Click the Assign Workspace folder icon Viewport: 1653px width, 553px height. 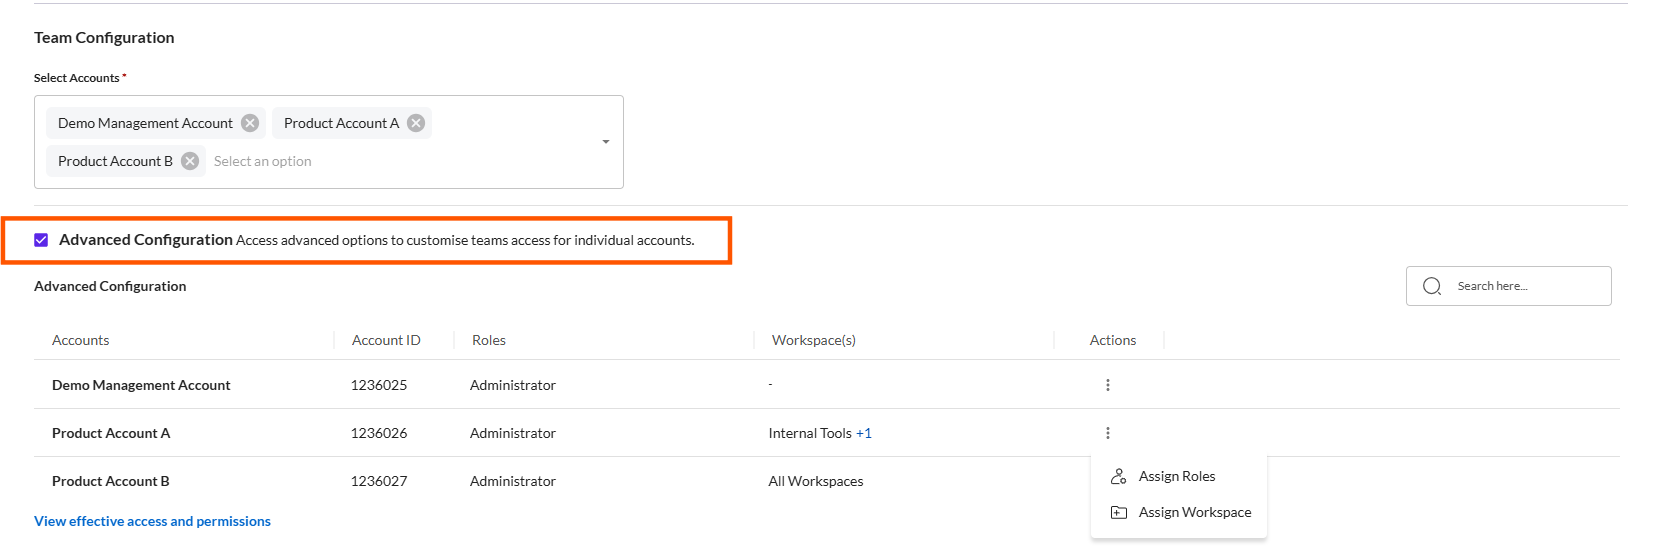coord(1119,512)
